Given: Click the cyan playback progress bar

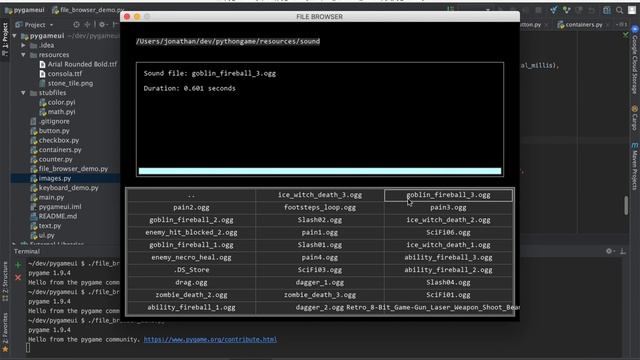Looking at the screenshot, I should [x=320, y=171].
